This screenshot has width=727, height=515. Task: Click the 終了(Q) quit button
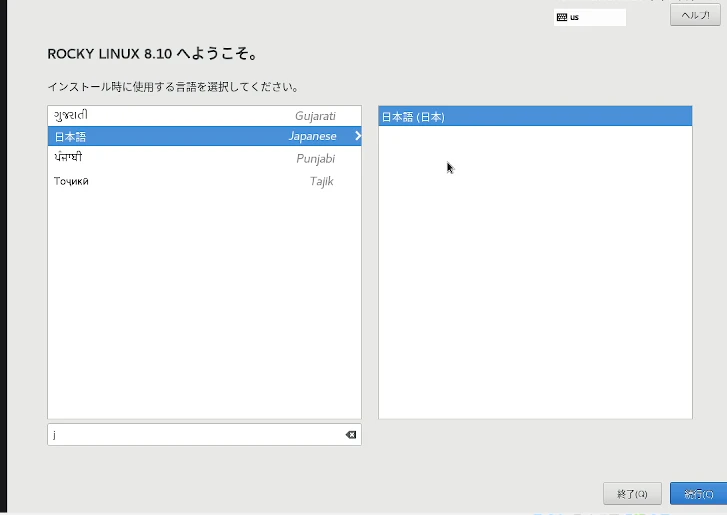pyautogui.click(x=632, y=494)
